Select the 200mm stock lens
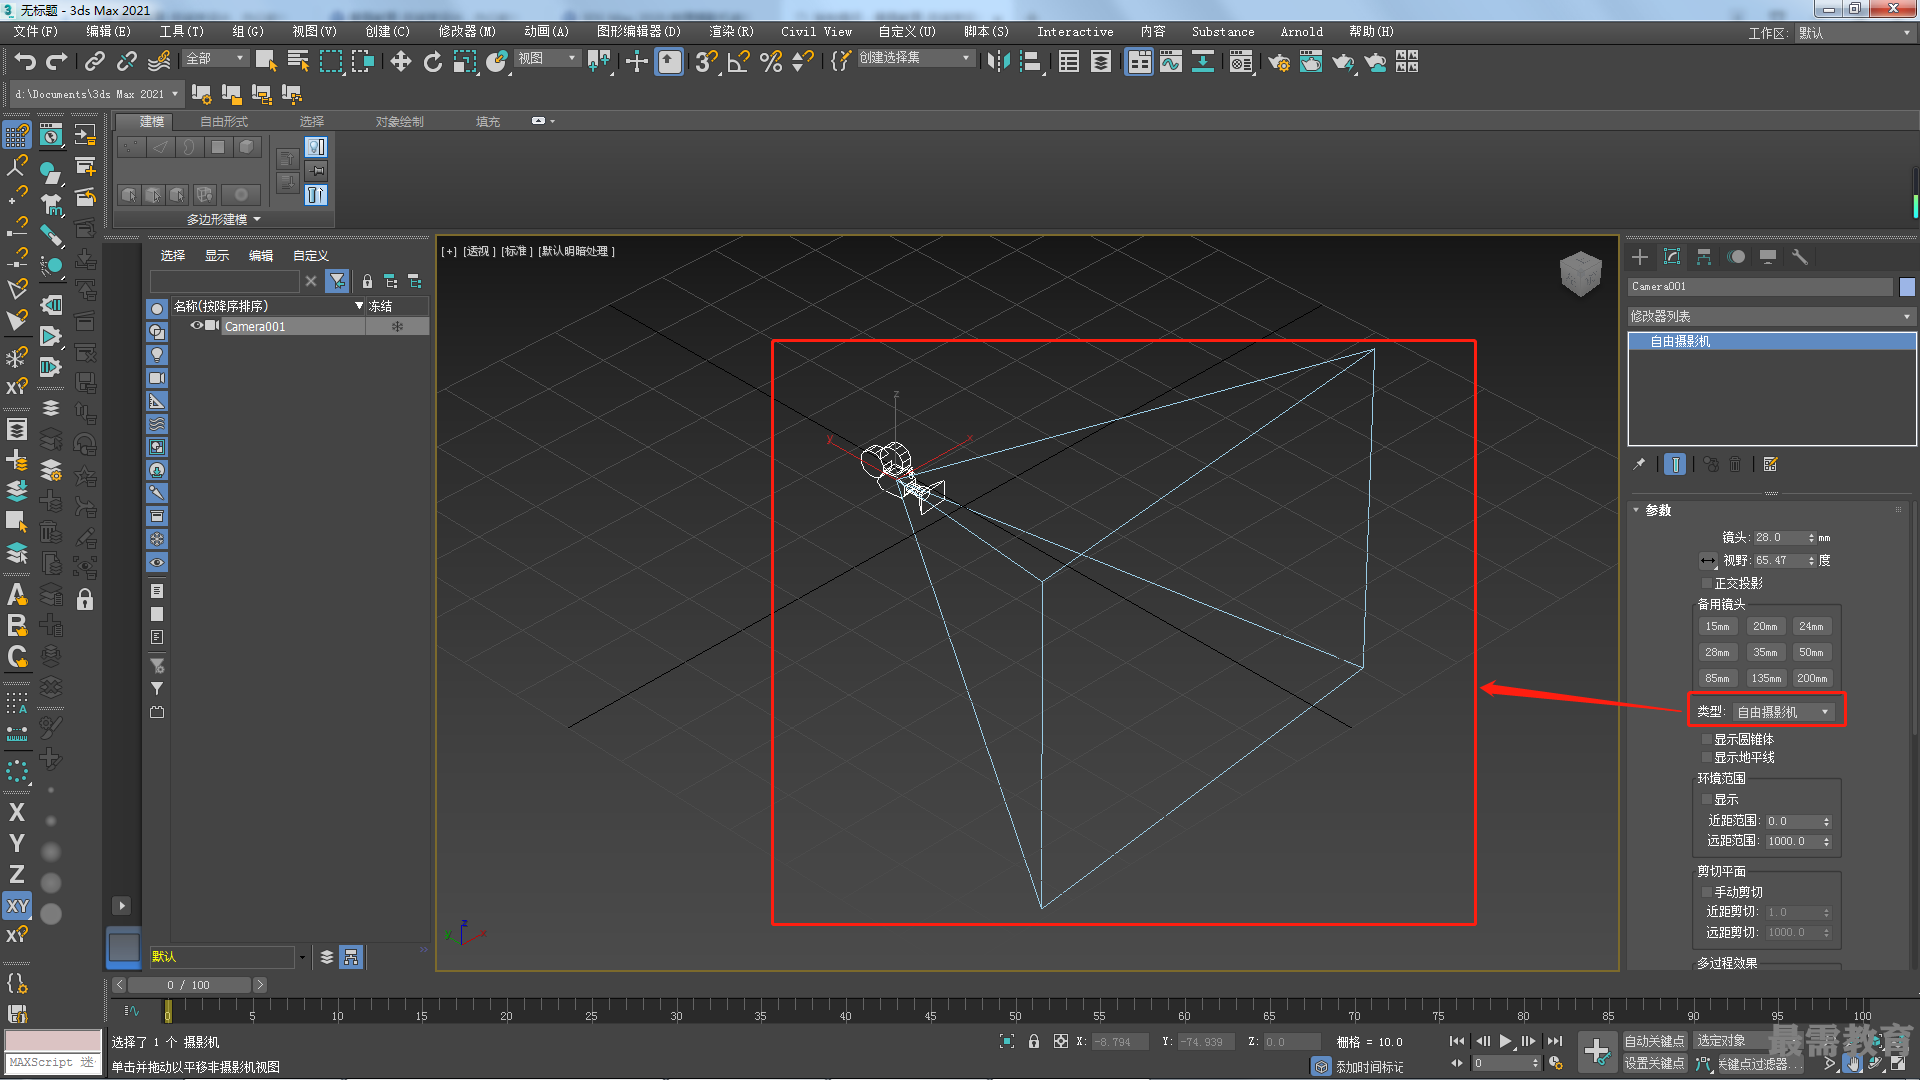The width and height of the screenshot is (1920, 1080). coord(1811,678)
